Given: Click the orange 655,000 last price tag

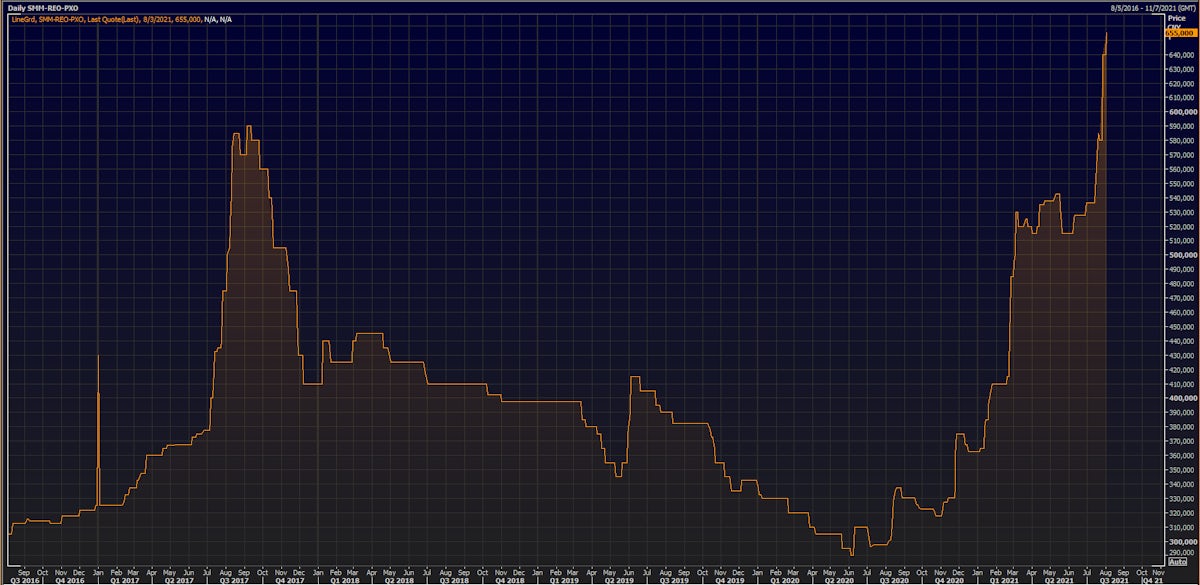Looking at the screenshot, I should 1180,32.
